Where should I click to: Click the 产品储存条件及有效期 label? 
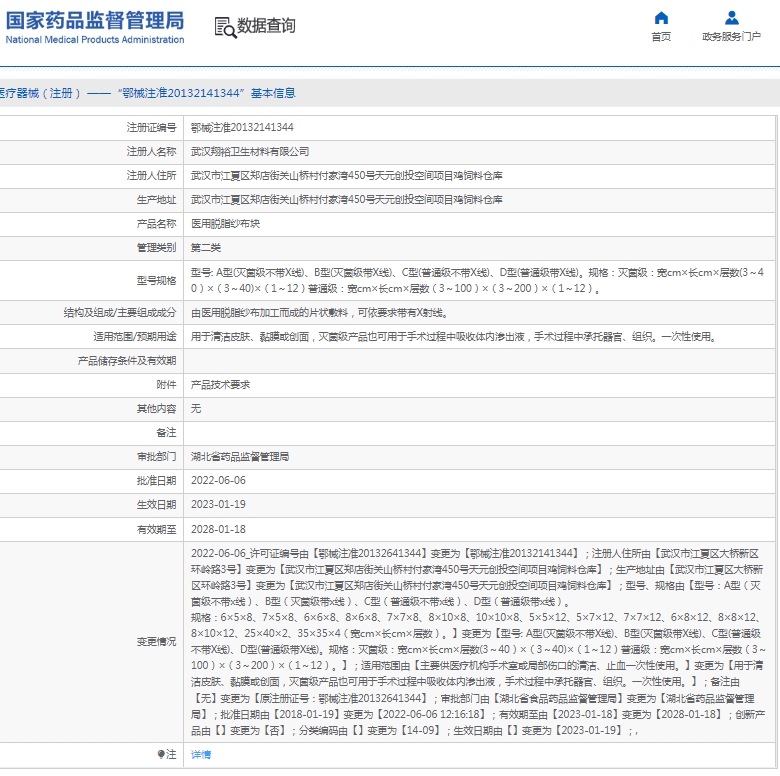click(x=127, y=361)
